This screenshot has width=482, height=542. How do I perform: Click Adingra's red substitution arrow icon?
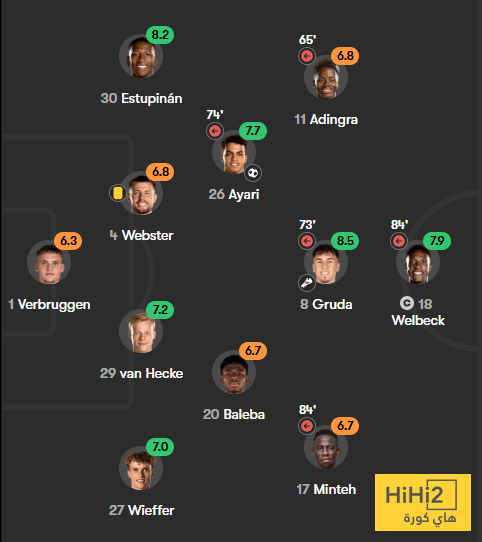coord(307,56)
